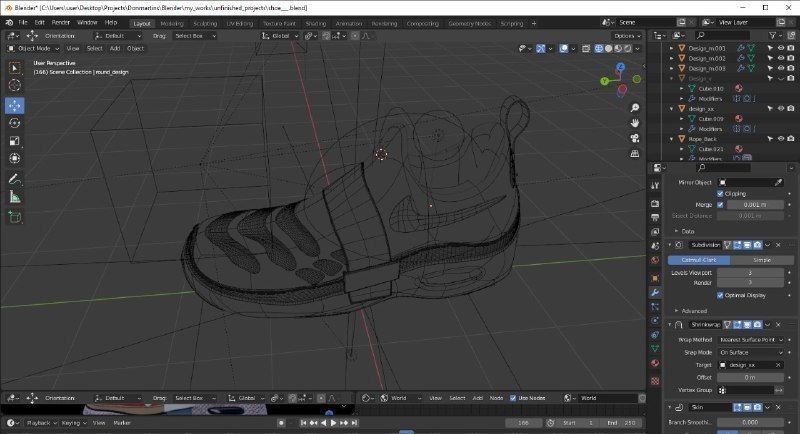Adjust the Levels Viewport value field
The width and height of the screenshot is (800, 434).
click(x=751, y=273)
